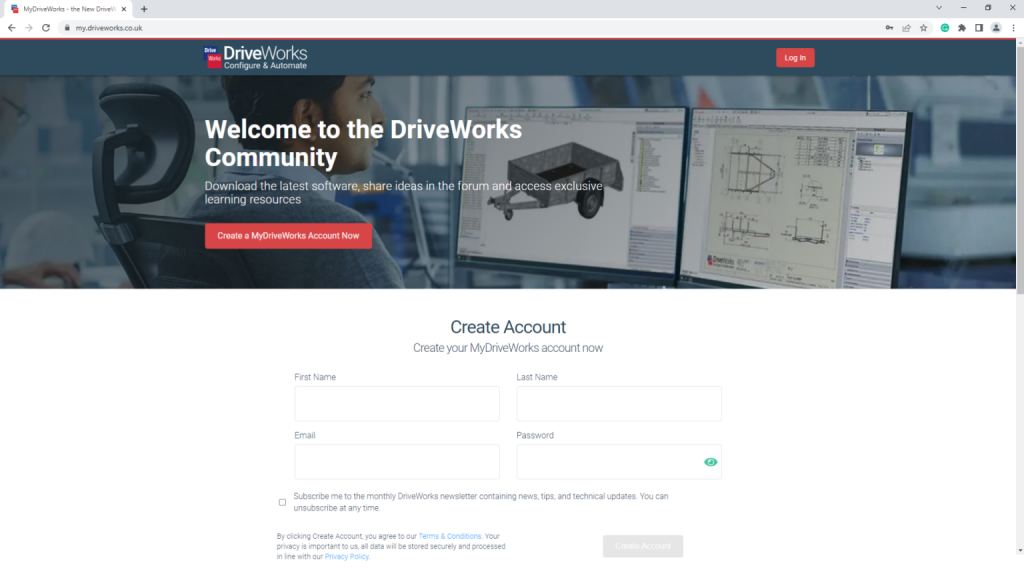Image resolution: width=1024 pixels, height=576 pixels.
Task: Click the Log In button
Action: pos(795,57)
